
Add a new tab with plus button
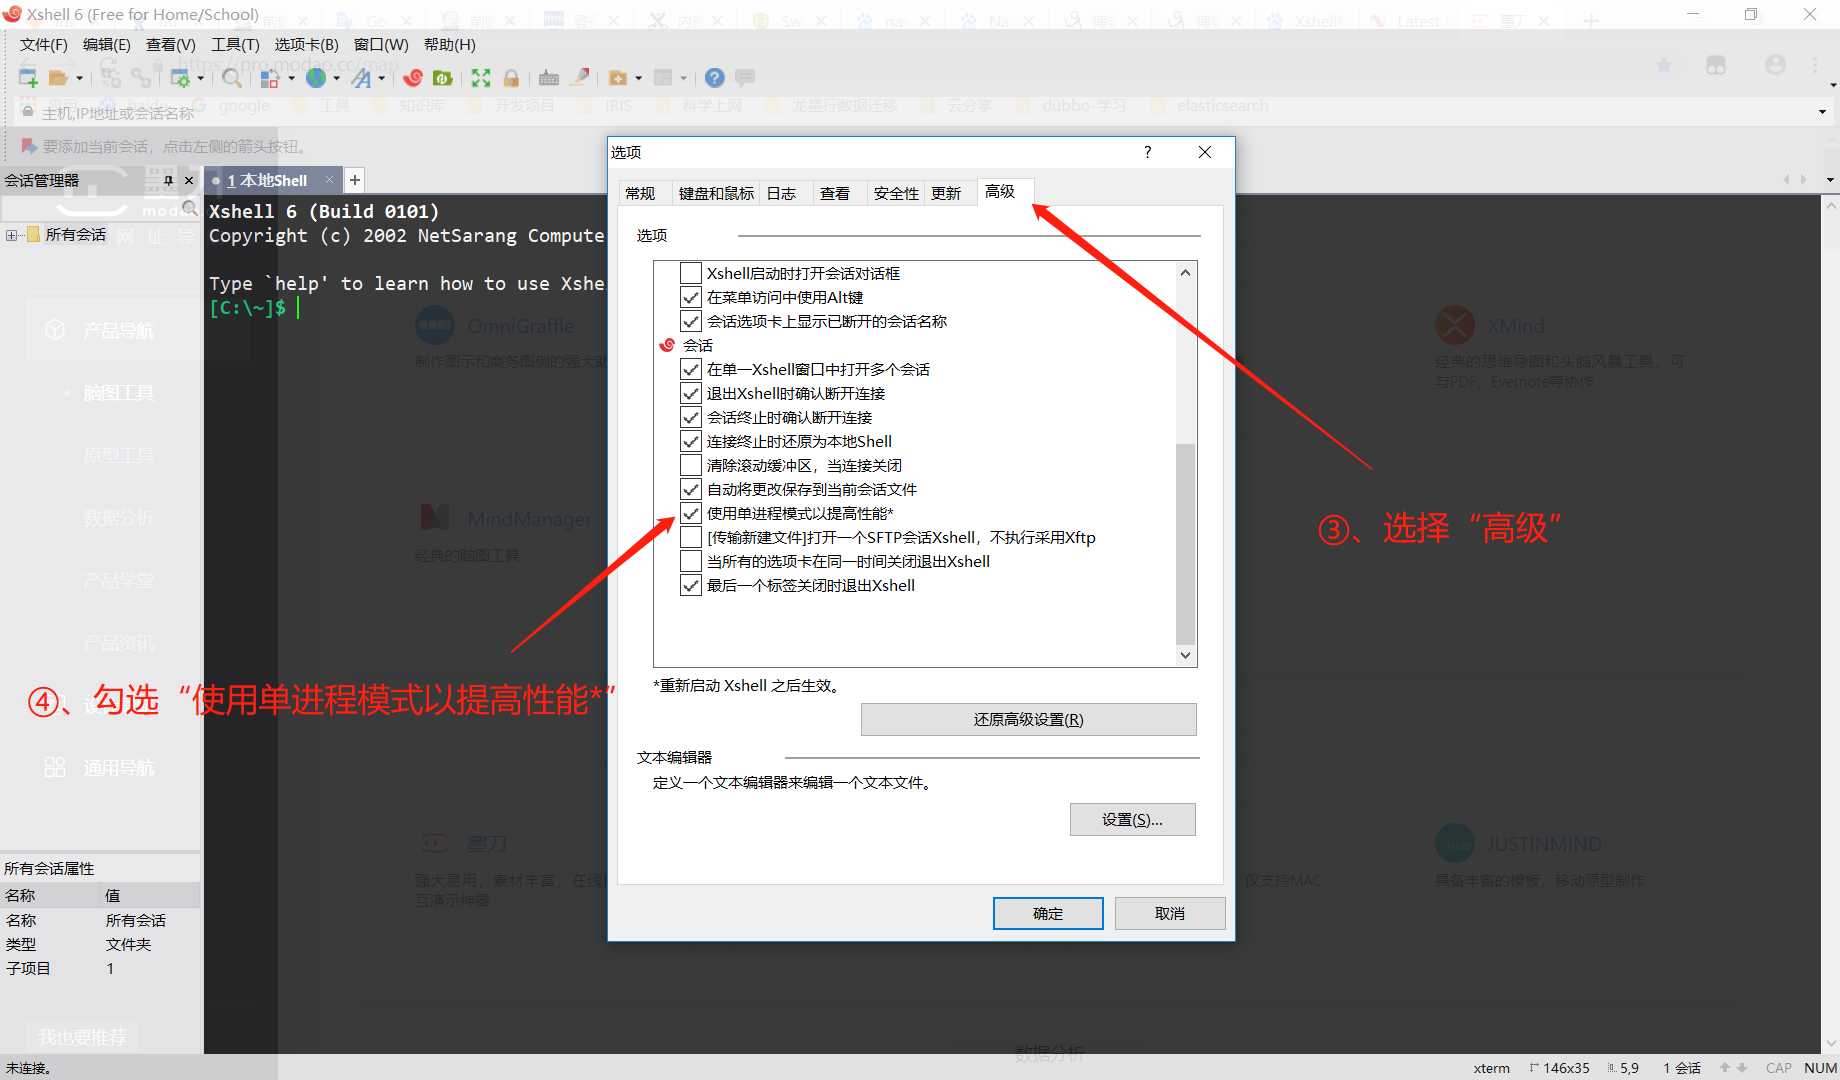coord(355,180)
